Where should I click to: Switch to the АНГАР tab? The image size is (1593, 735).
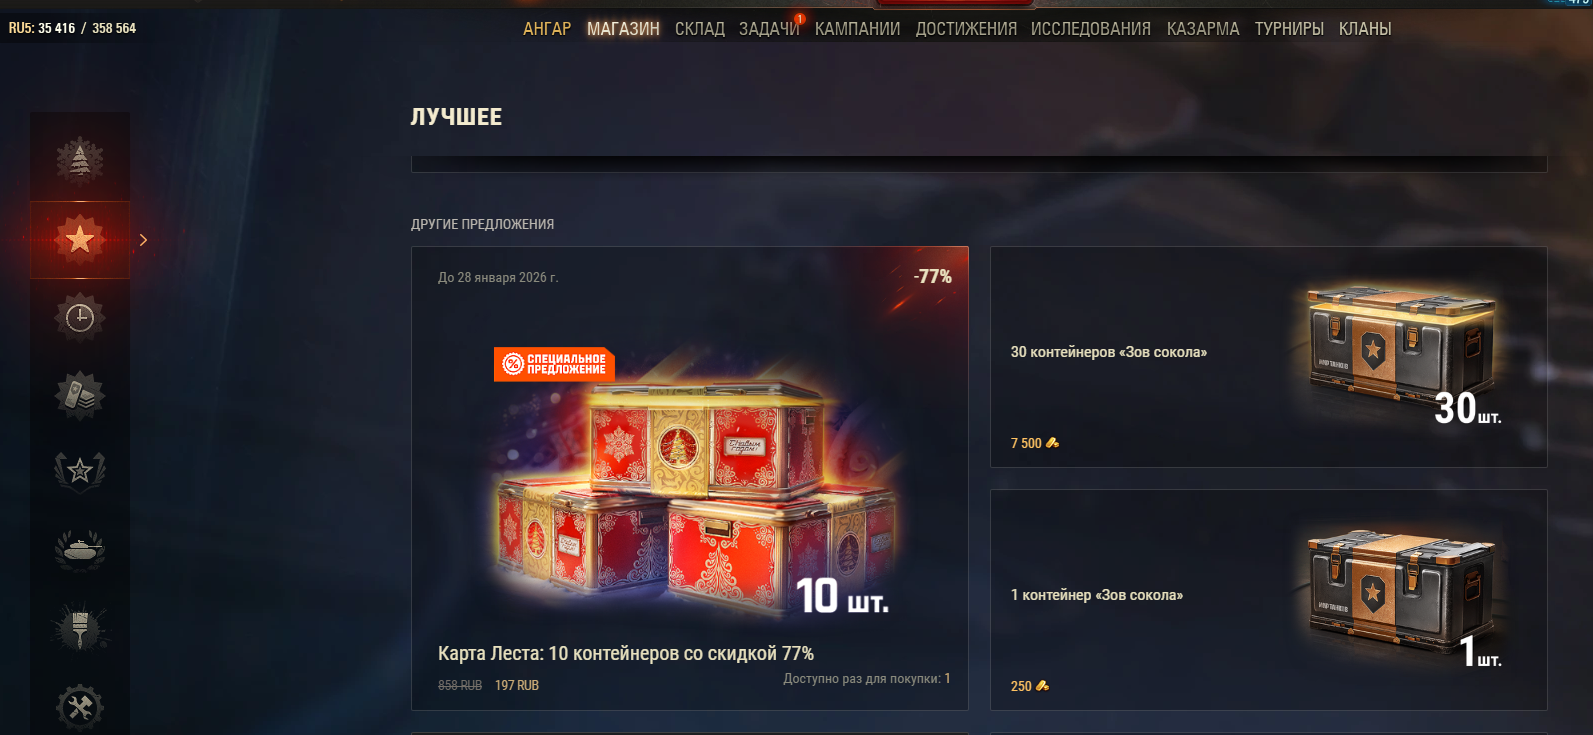tap(547, 29)
